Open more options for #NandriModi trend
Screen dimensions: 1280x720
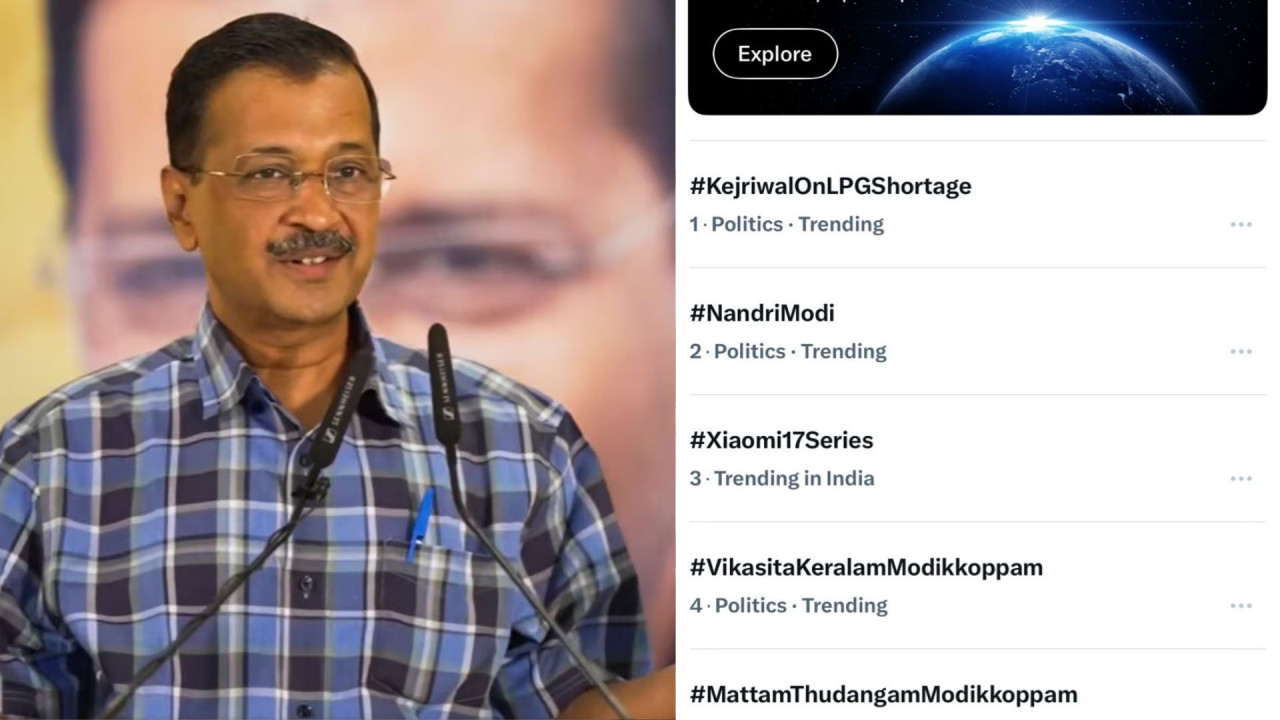pyautogui.click(x=1241, y=351)
